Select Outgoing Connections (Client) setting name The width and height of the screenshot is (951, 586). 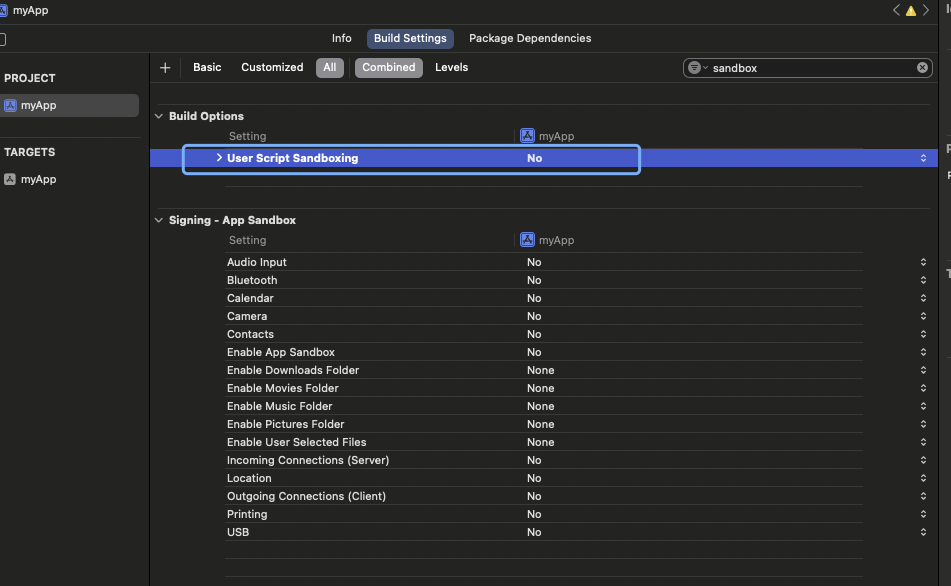click(x=306, y=496)
